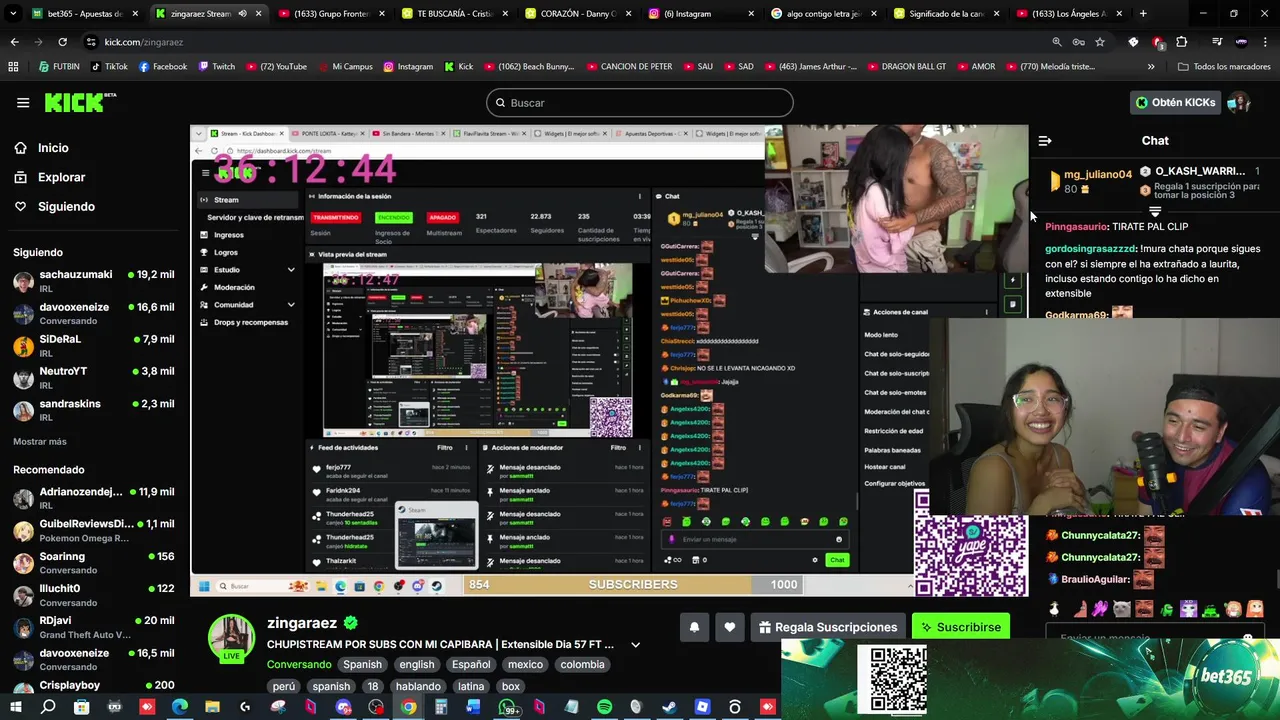Expand stream title chevron
This screenshot has height=720, width=1280.
tap(635, 645)
